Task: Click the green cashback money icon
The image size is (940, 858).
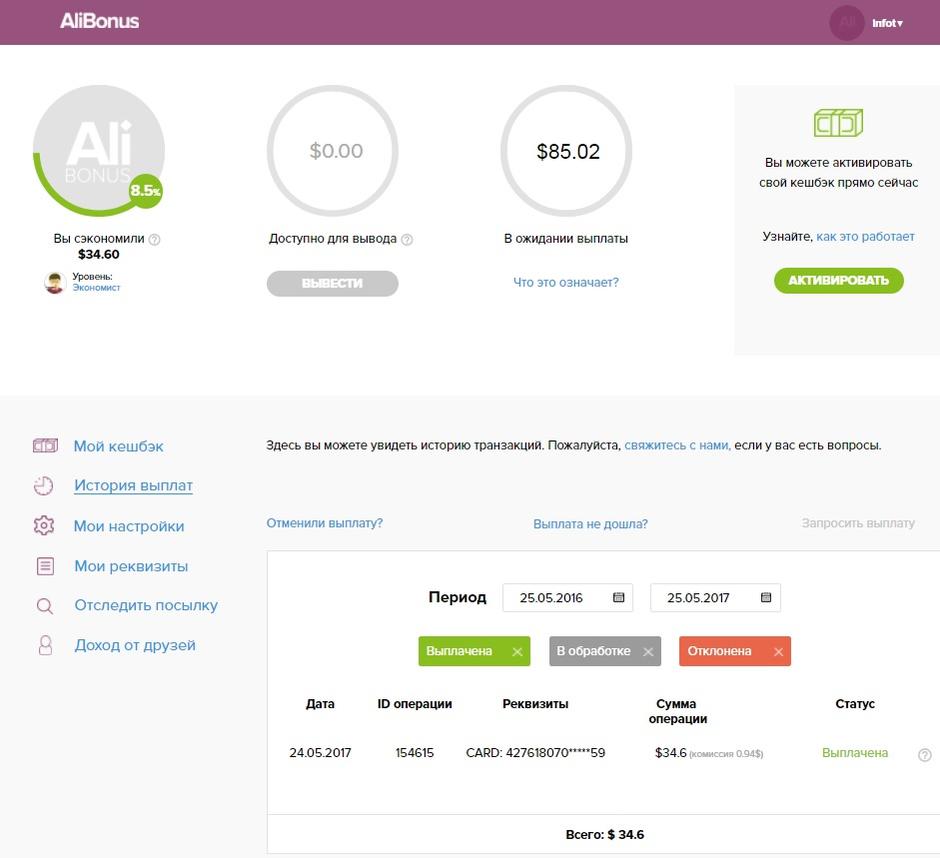Action: [838, 123]
